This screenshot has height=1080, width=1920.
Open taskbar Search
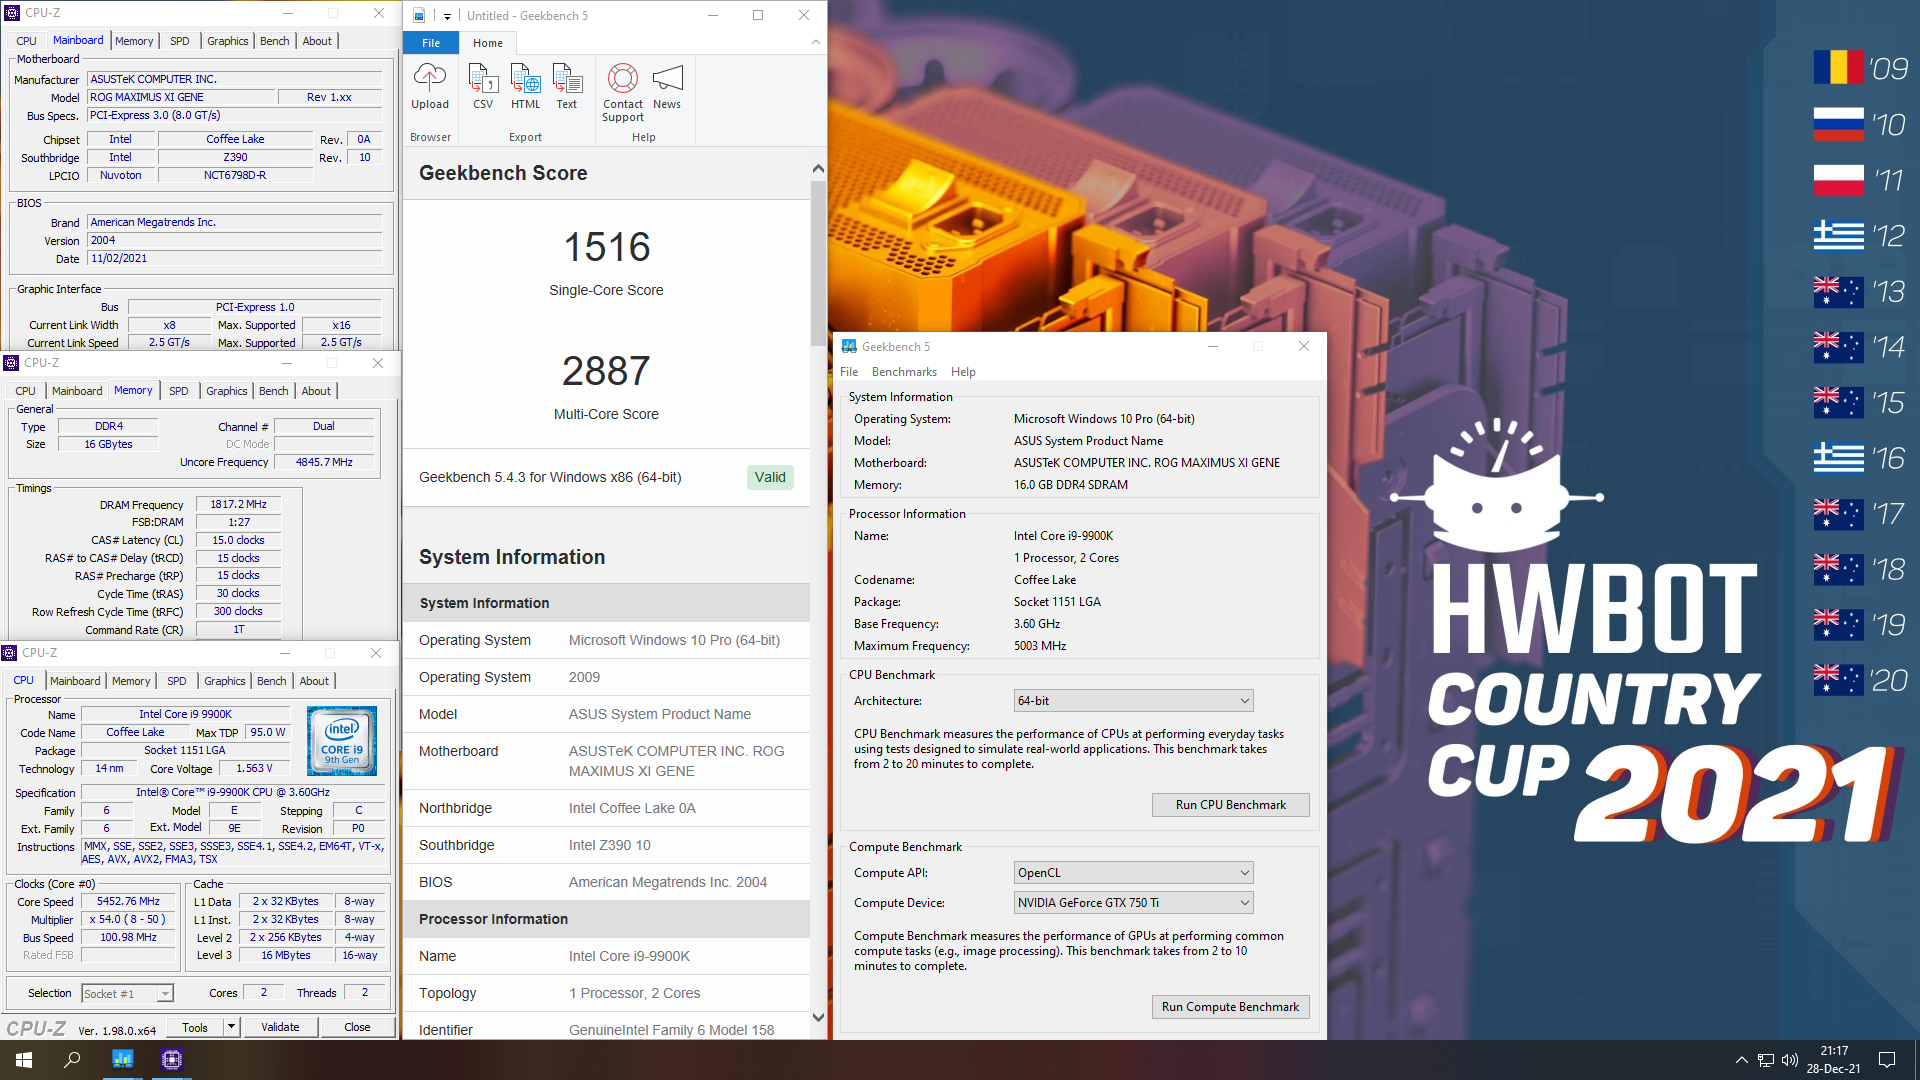pos(72,1059)
